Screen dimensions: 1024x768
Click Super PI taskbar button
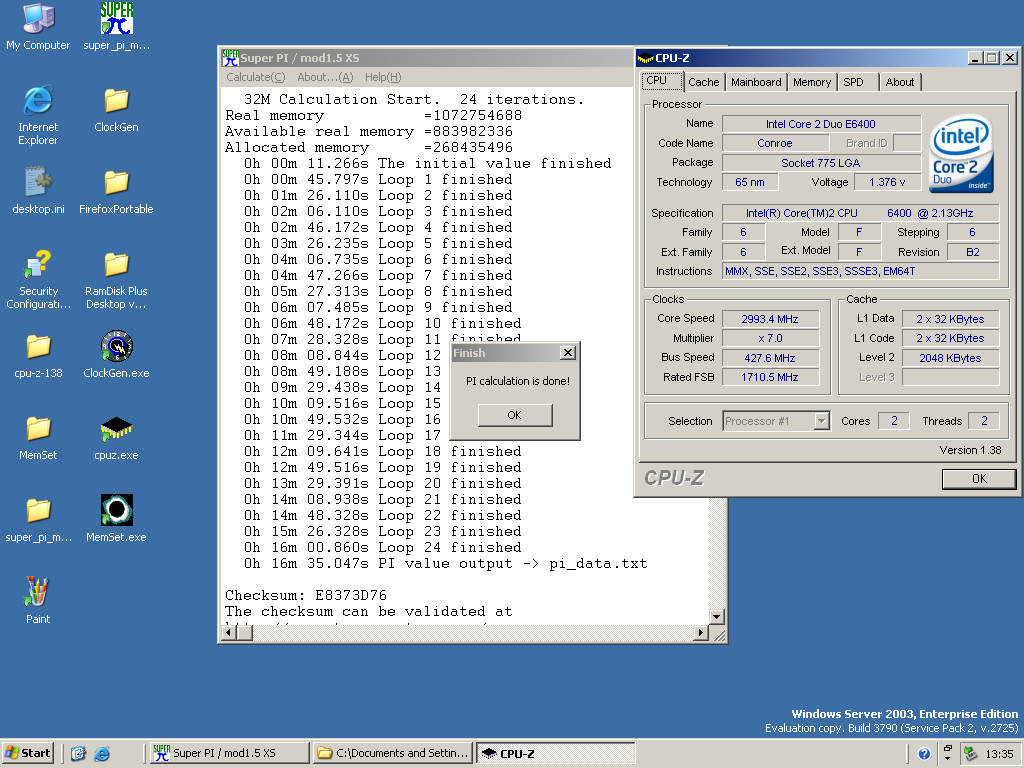229,753
